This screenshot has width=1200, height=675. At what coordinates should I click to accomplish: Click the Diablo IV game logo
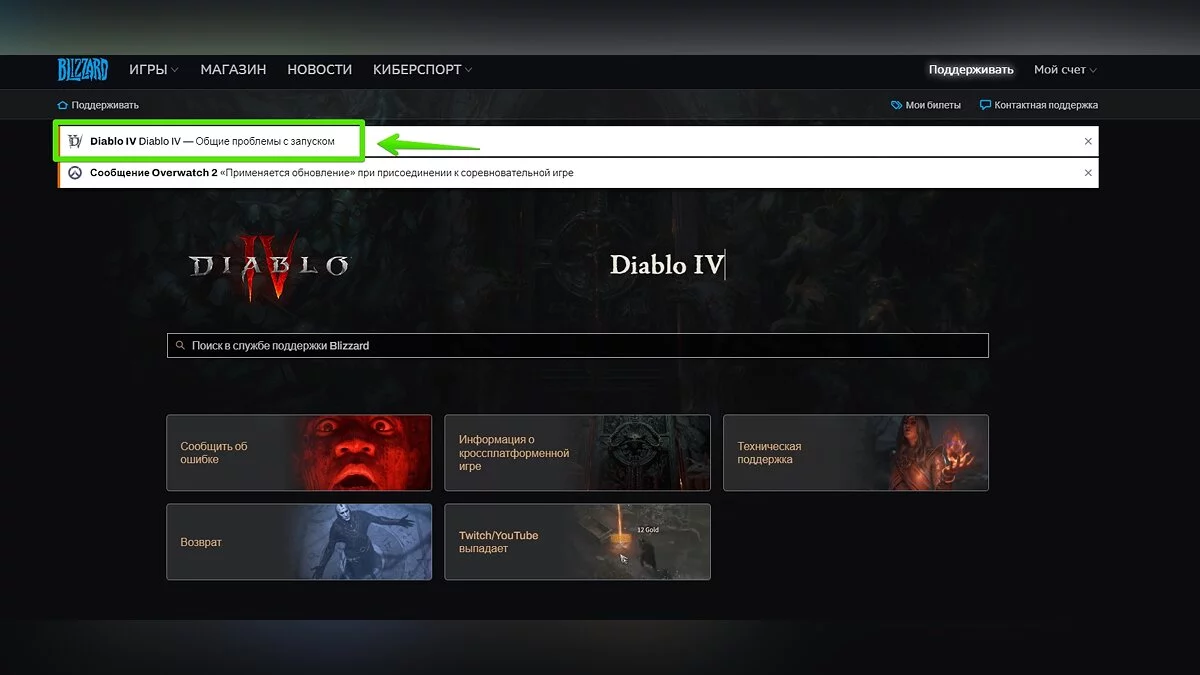[270, 266]
